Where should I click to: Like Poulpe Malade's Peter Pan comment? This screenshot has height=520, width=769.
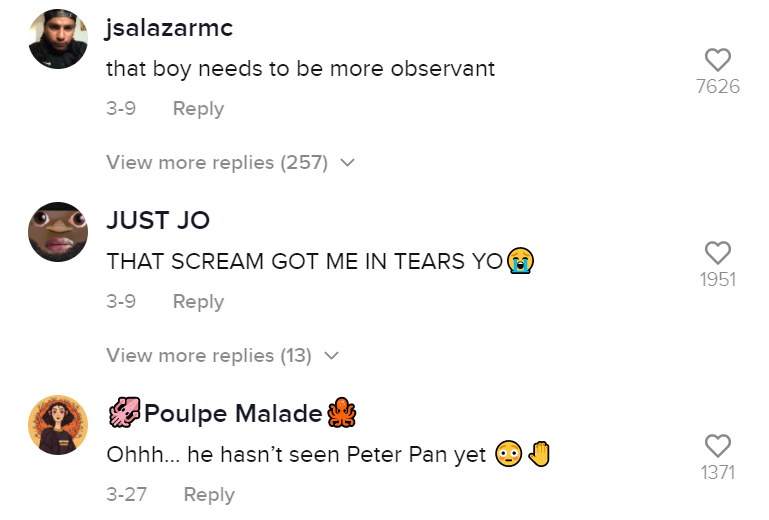[x=718, y=446]
